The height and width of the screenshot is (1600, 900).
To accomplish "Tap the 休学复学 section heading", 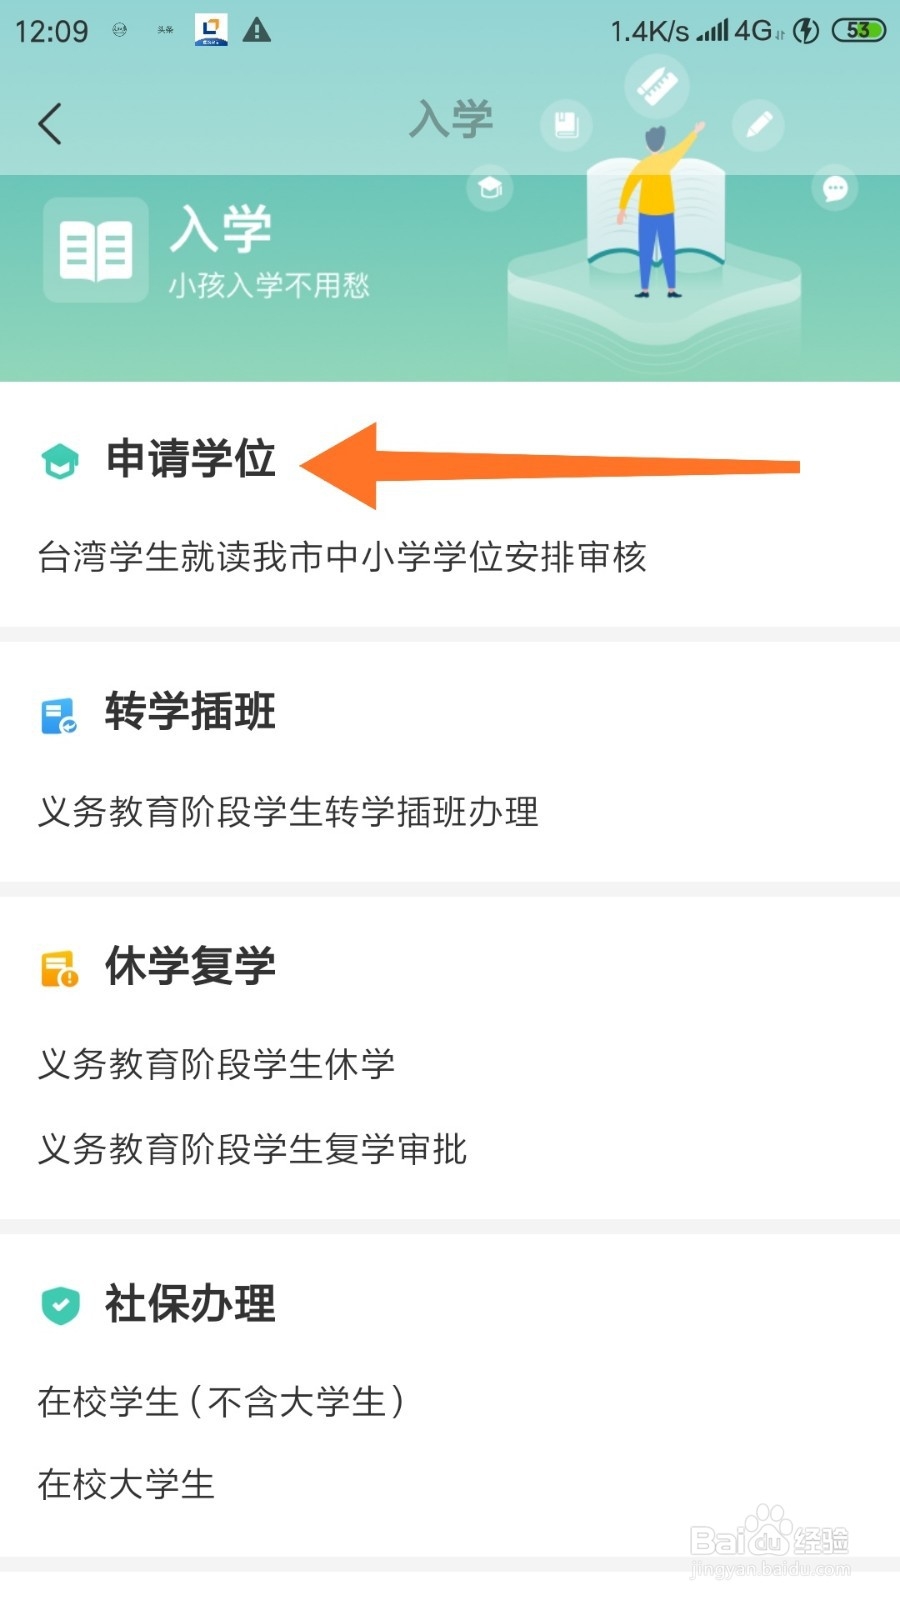I will (x=190, y=966).
